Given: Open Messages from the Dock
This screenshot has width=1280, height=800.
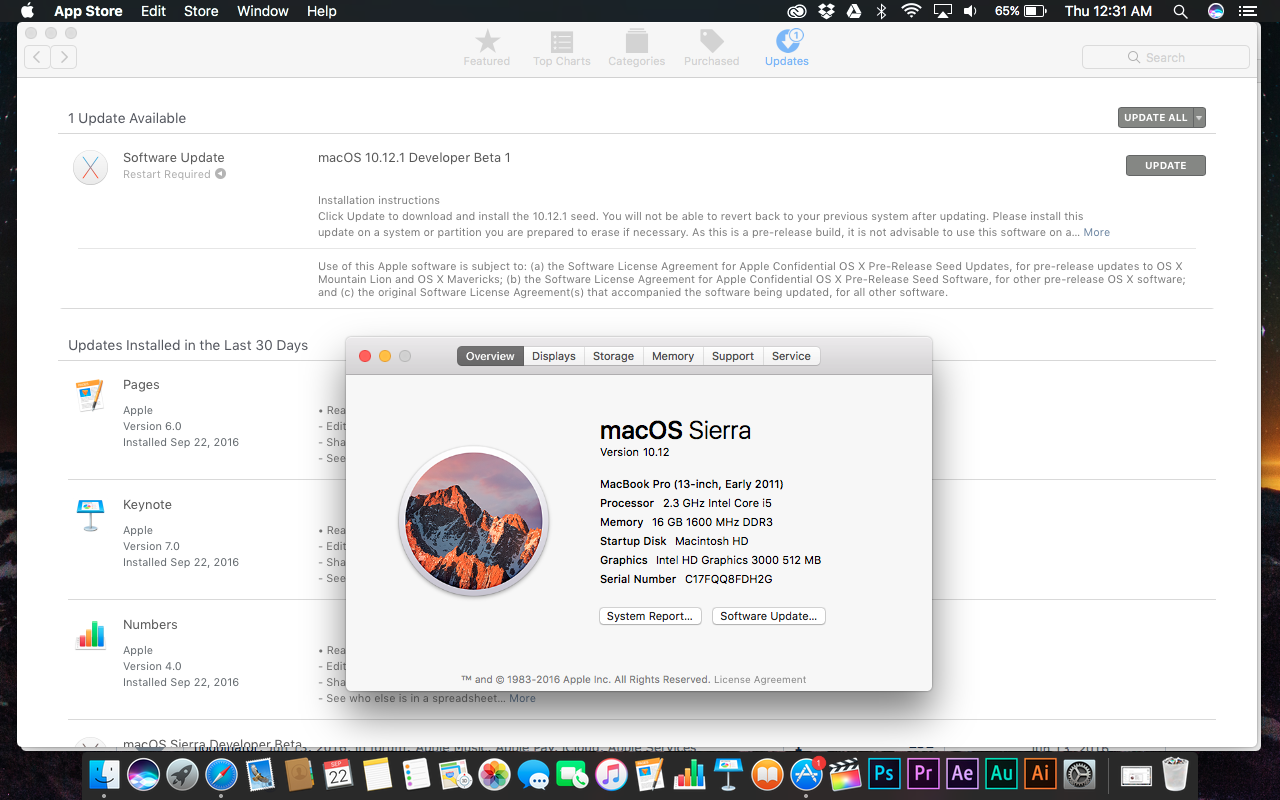Looking at the screenshot, I should [x=533, y=773].
